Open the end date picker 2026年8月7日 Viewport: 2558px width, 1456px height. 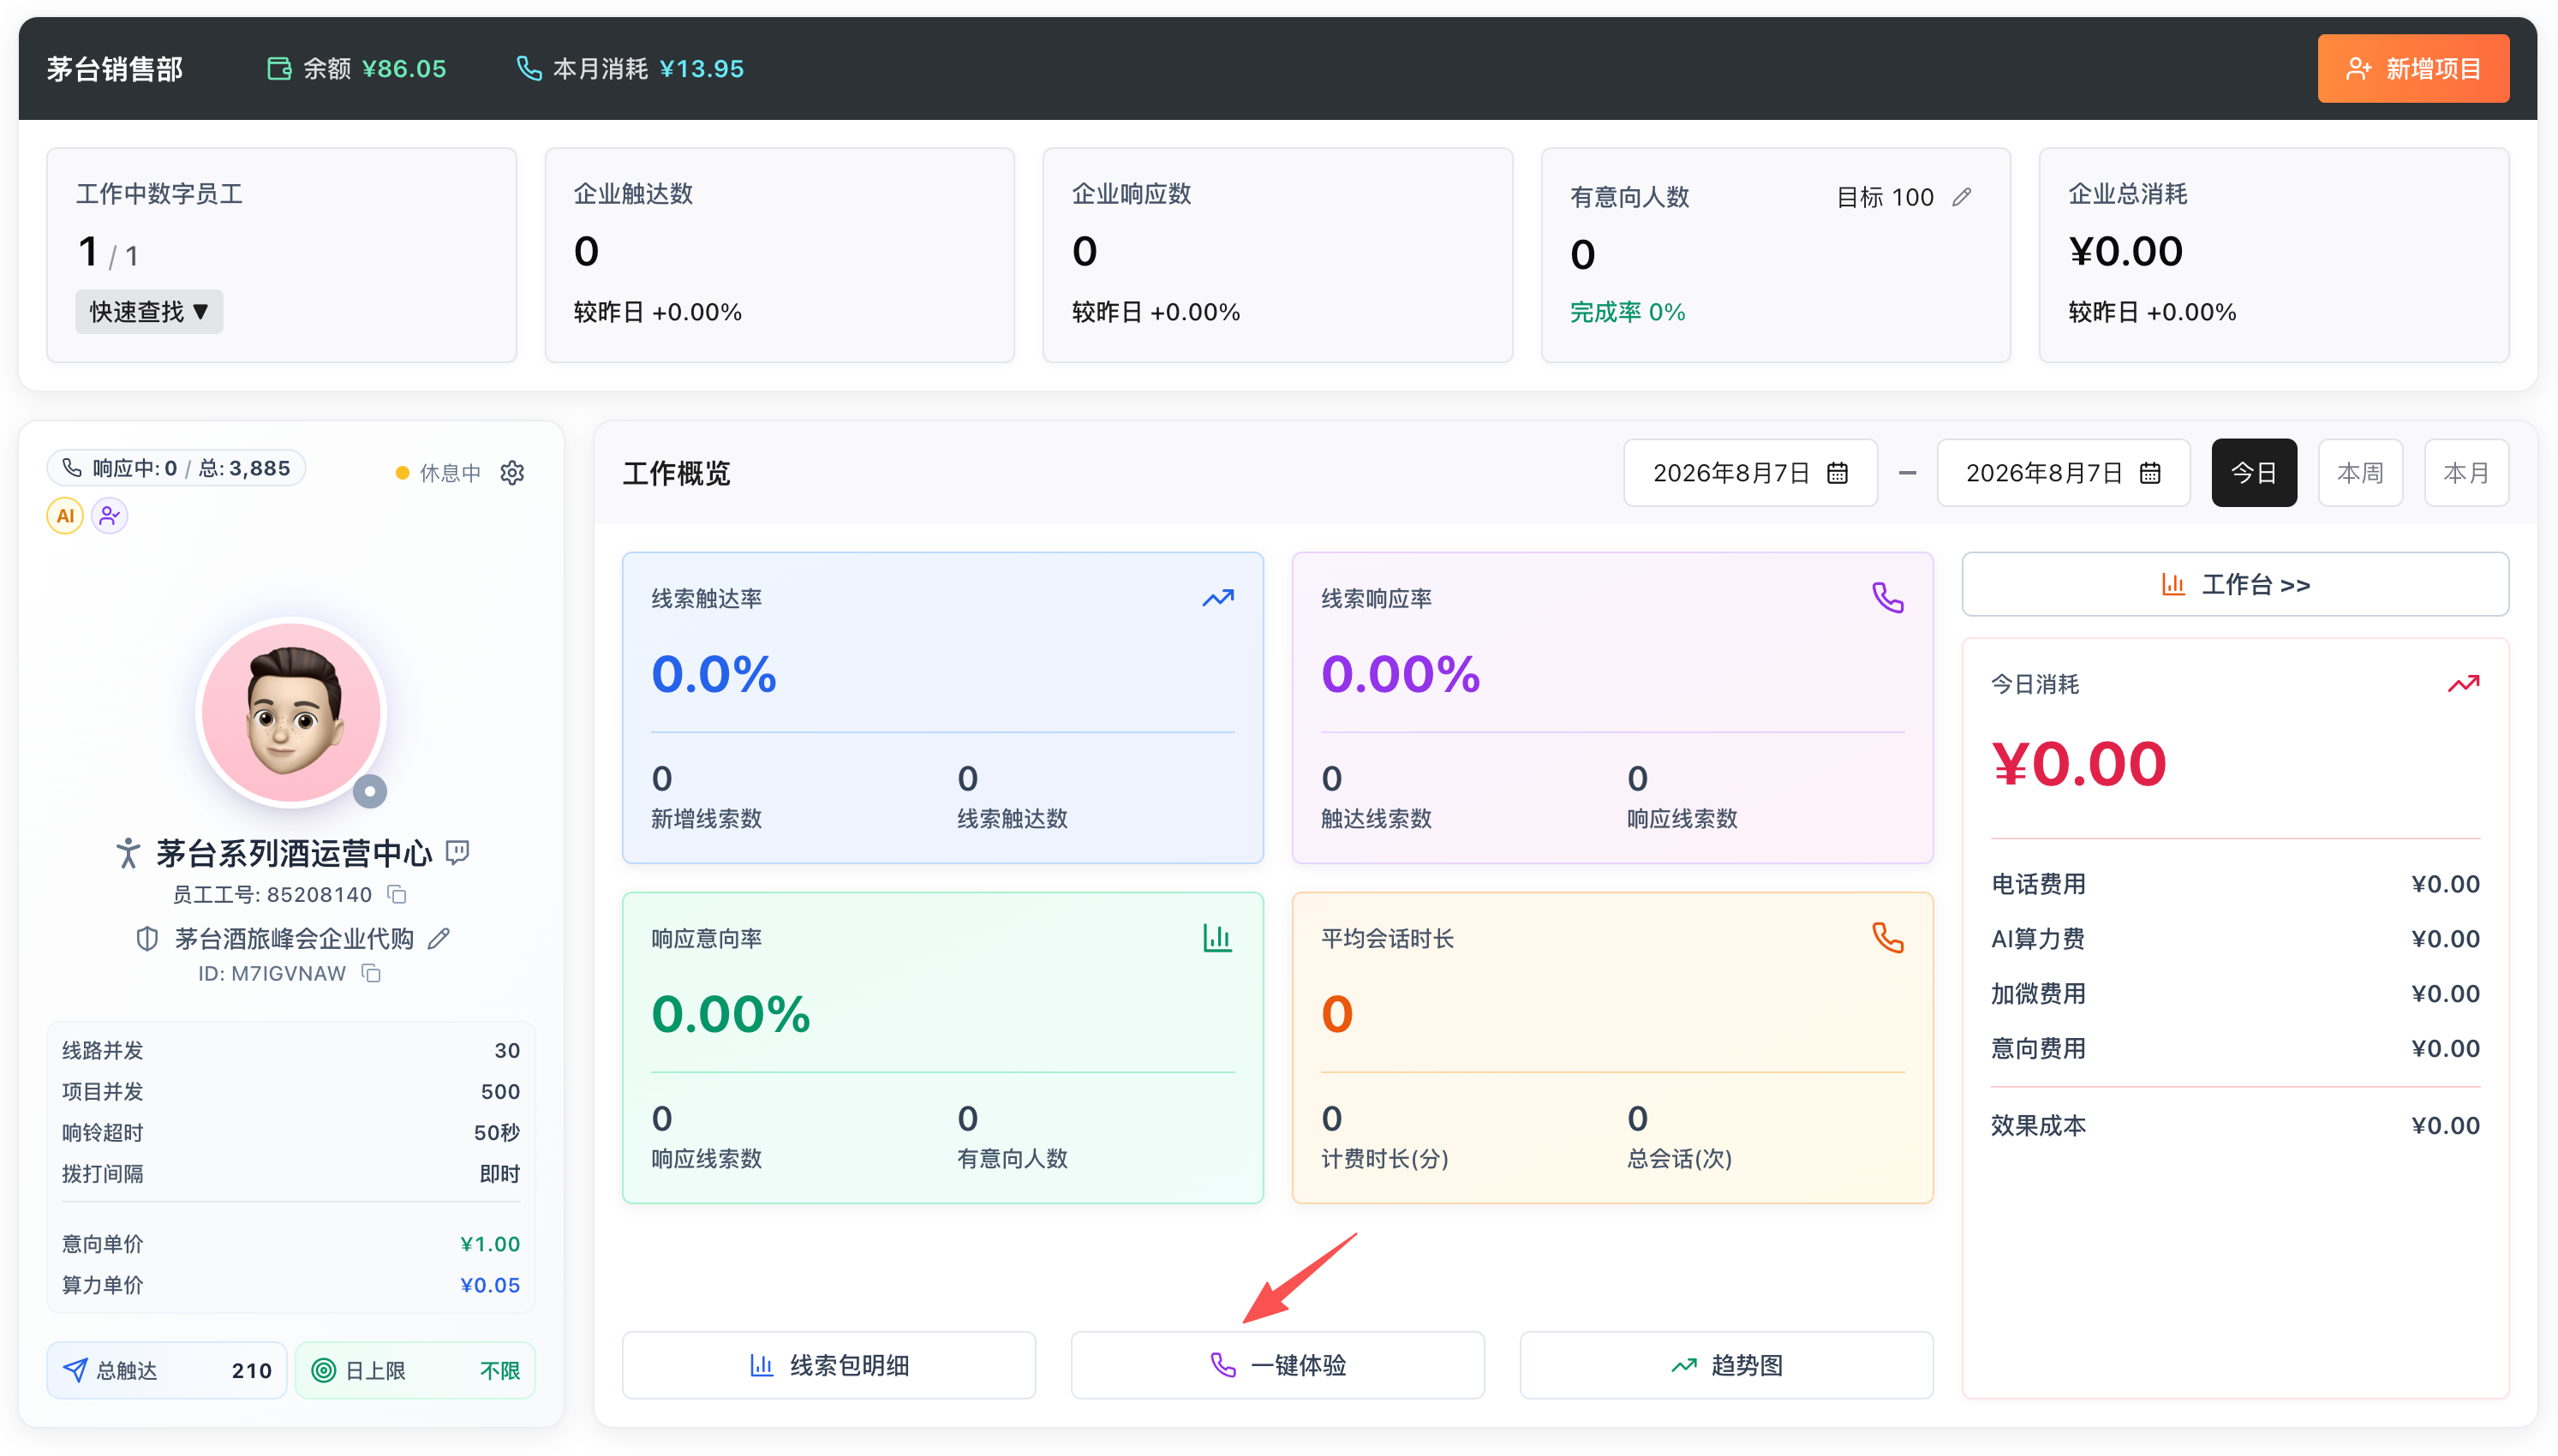click(2062, 472)
